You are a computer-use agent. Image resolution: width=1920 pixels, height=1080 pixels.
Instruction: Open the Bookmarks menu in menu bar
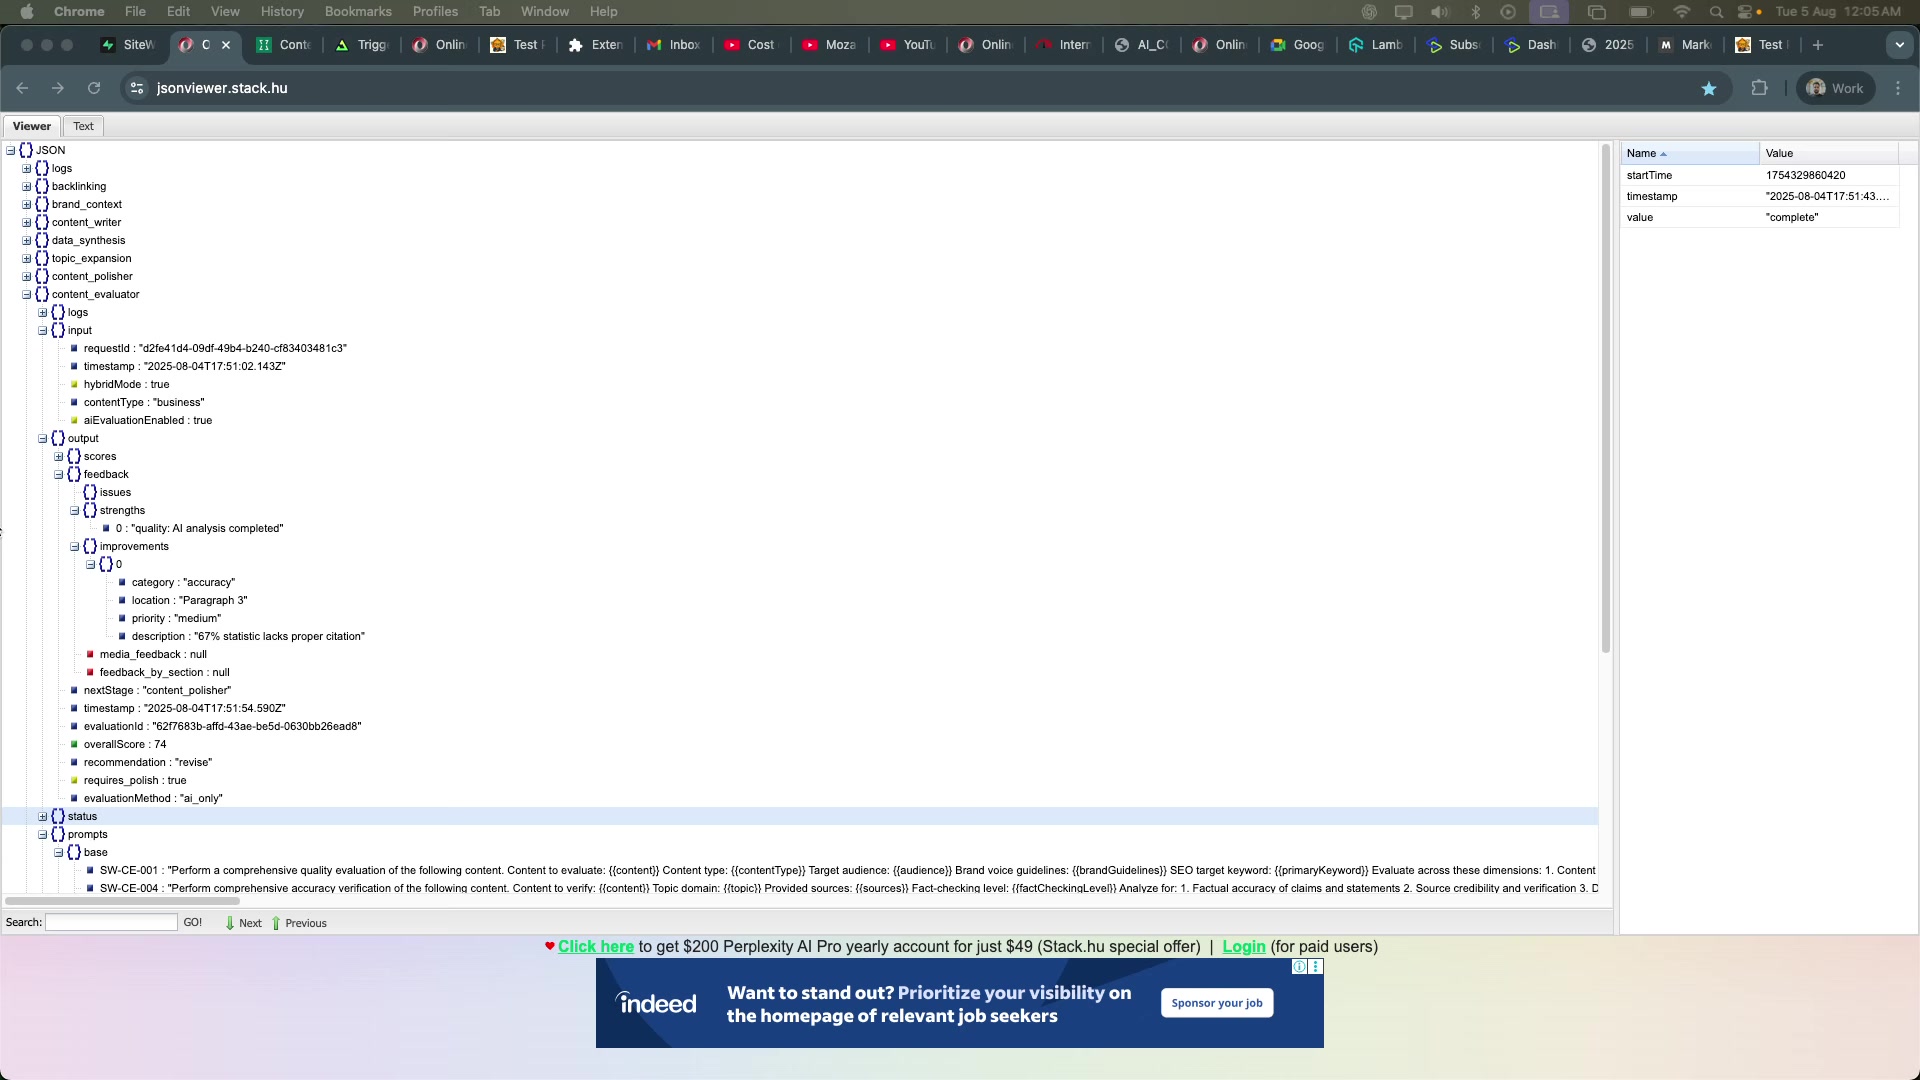(357, 12)
